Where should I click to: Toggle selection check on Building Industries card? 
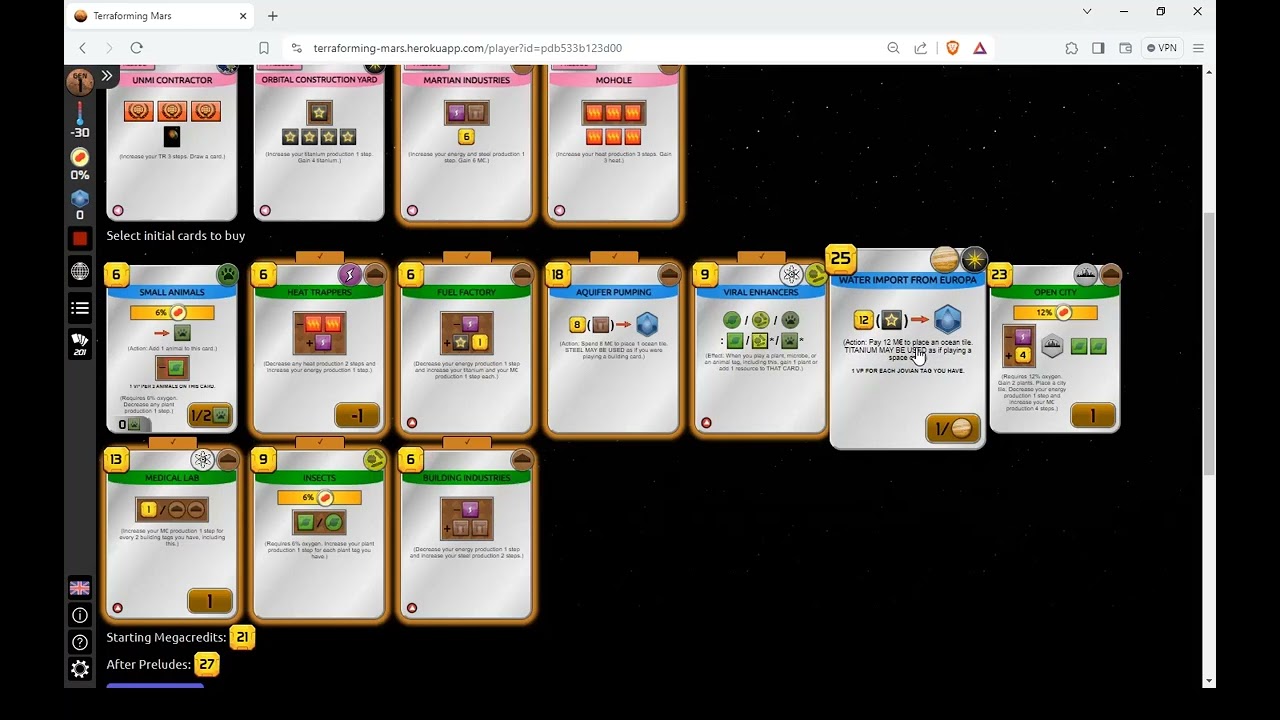click(467, 442)
